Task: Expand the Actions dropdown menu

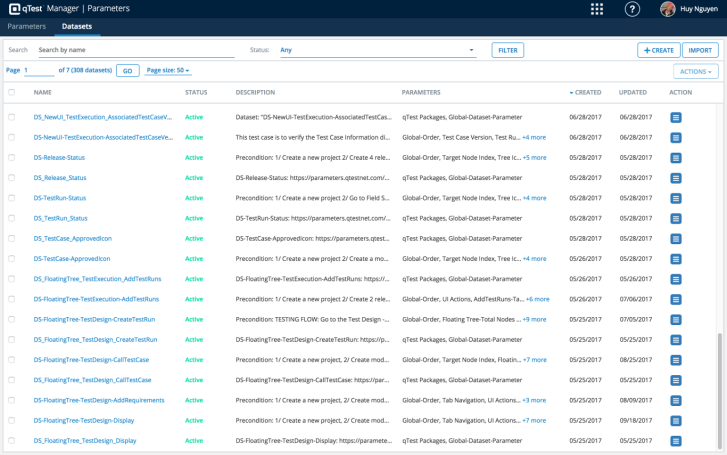Action: click(694, 72)
